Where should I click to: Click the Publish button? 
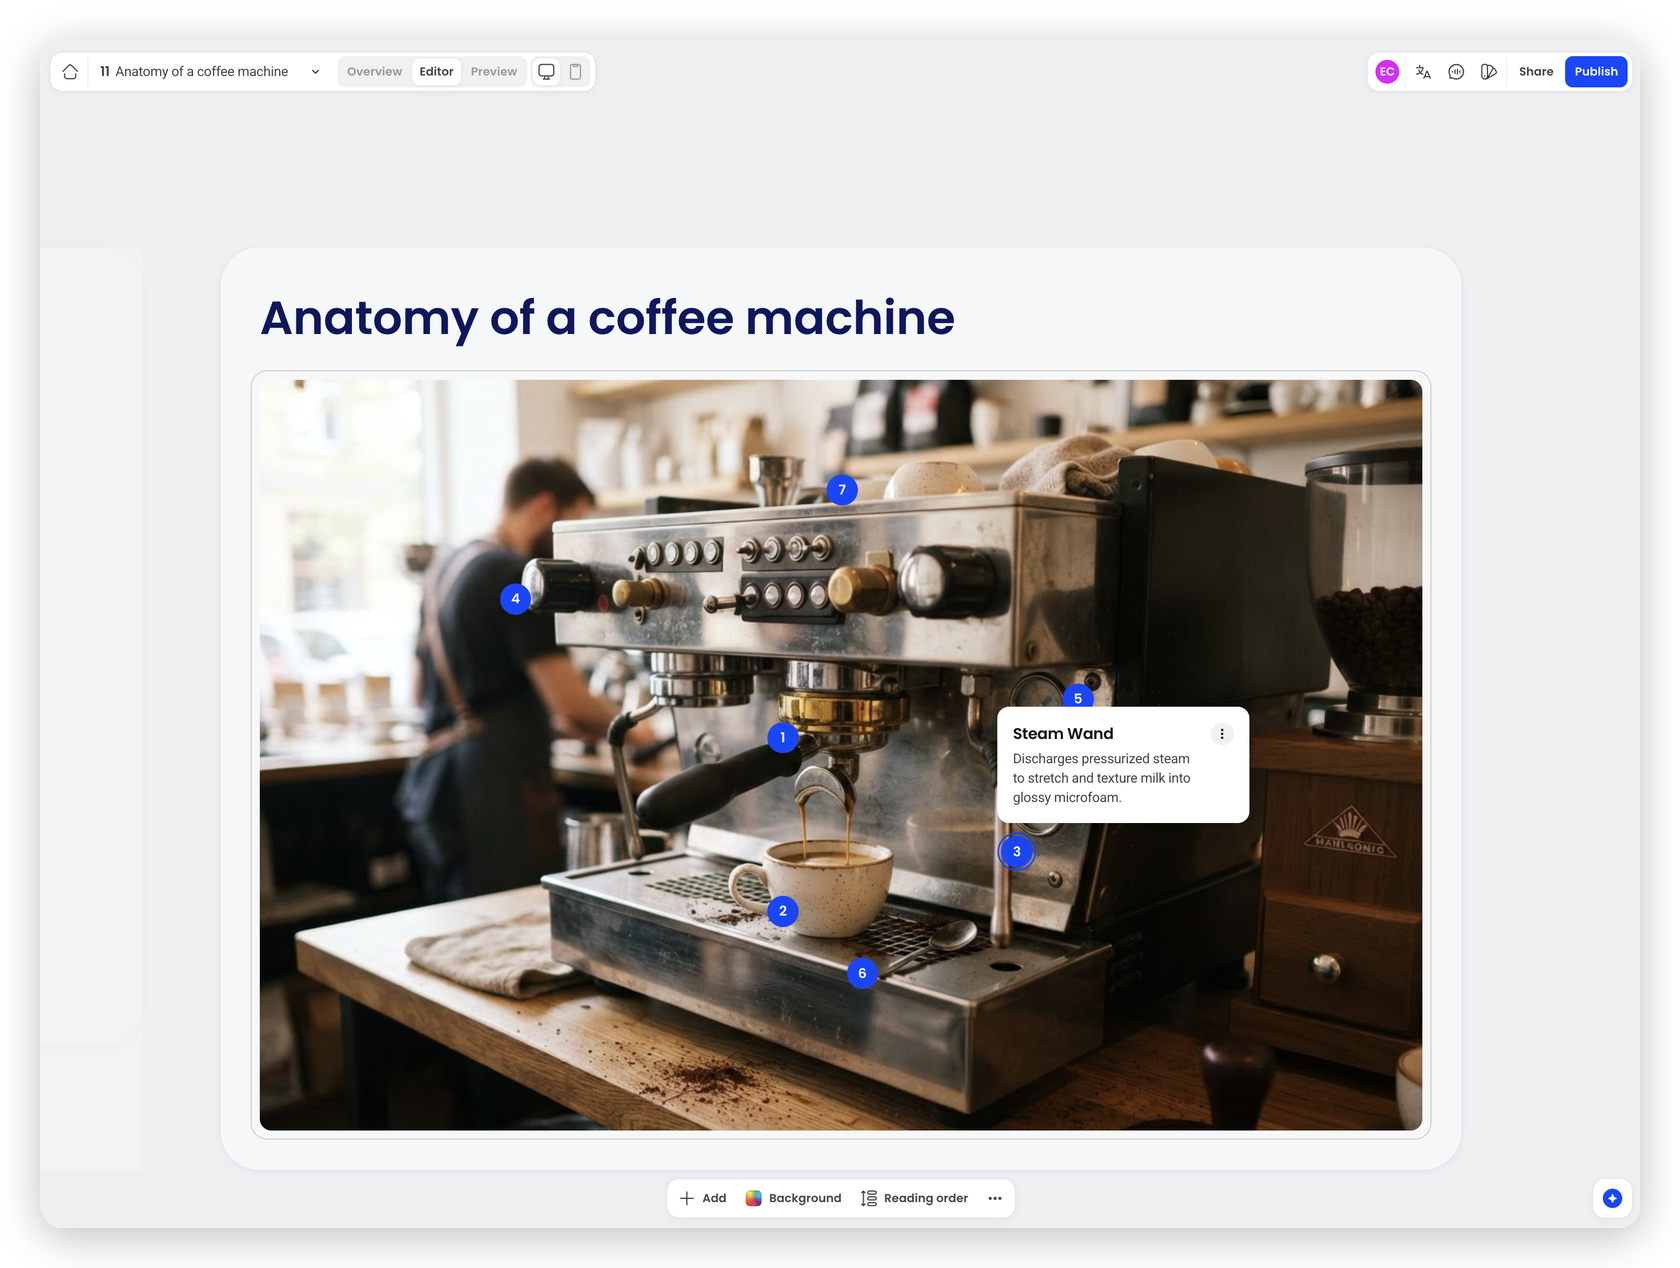point(1596,72)
